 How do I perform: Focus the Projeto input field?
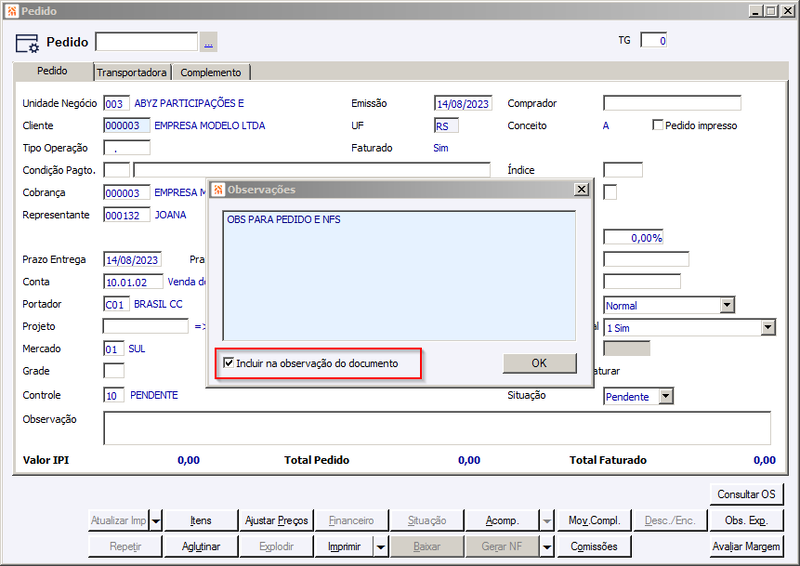(x=145, y=326)
